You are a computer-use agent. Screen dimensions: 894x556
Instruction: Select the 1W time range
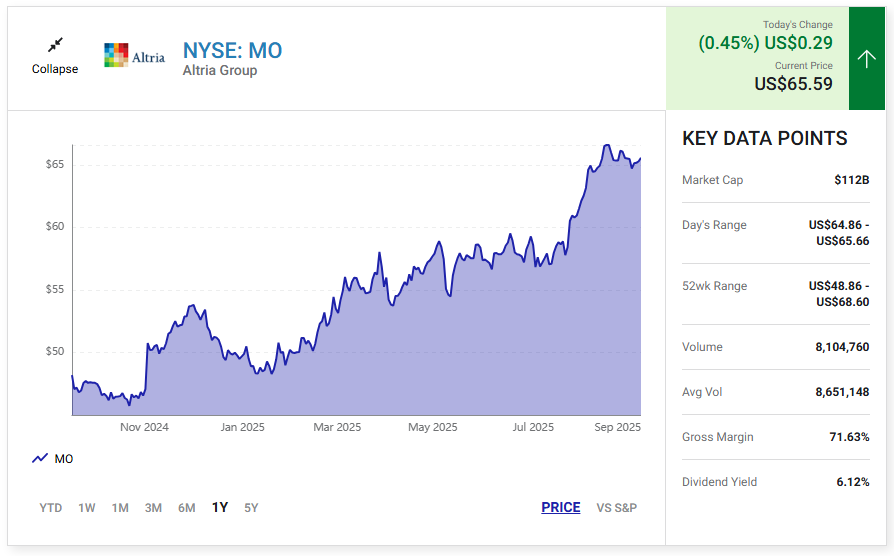(x=87, y=508)
